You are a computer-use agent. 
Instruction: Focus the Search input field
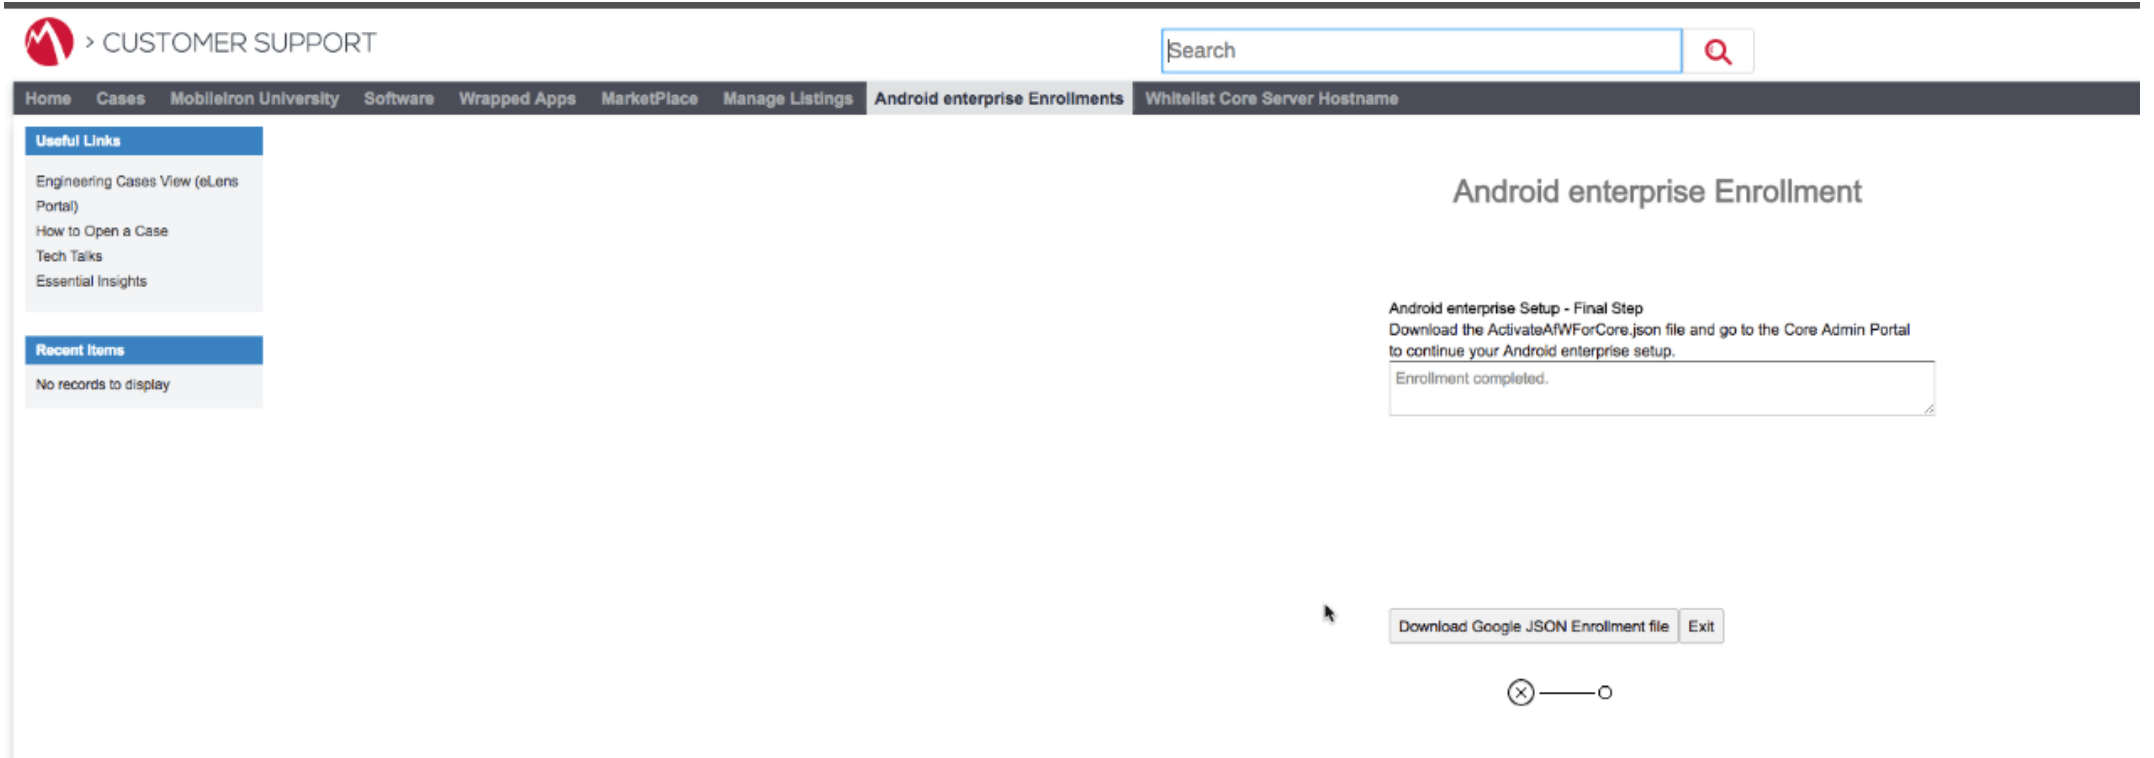[x=1422, y=51]
